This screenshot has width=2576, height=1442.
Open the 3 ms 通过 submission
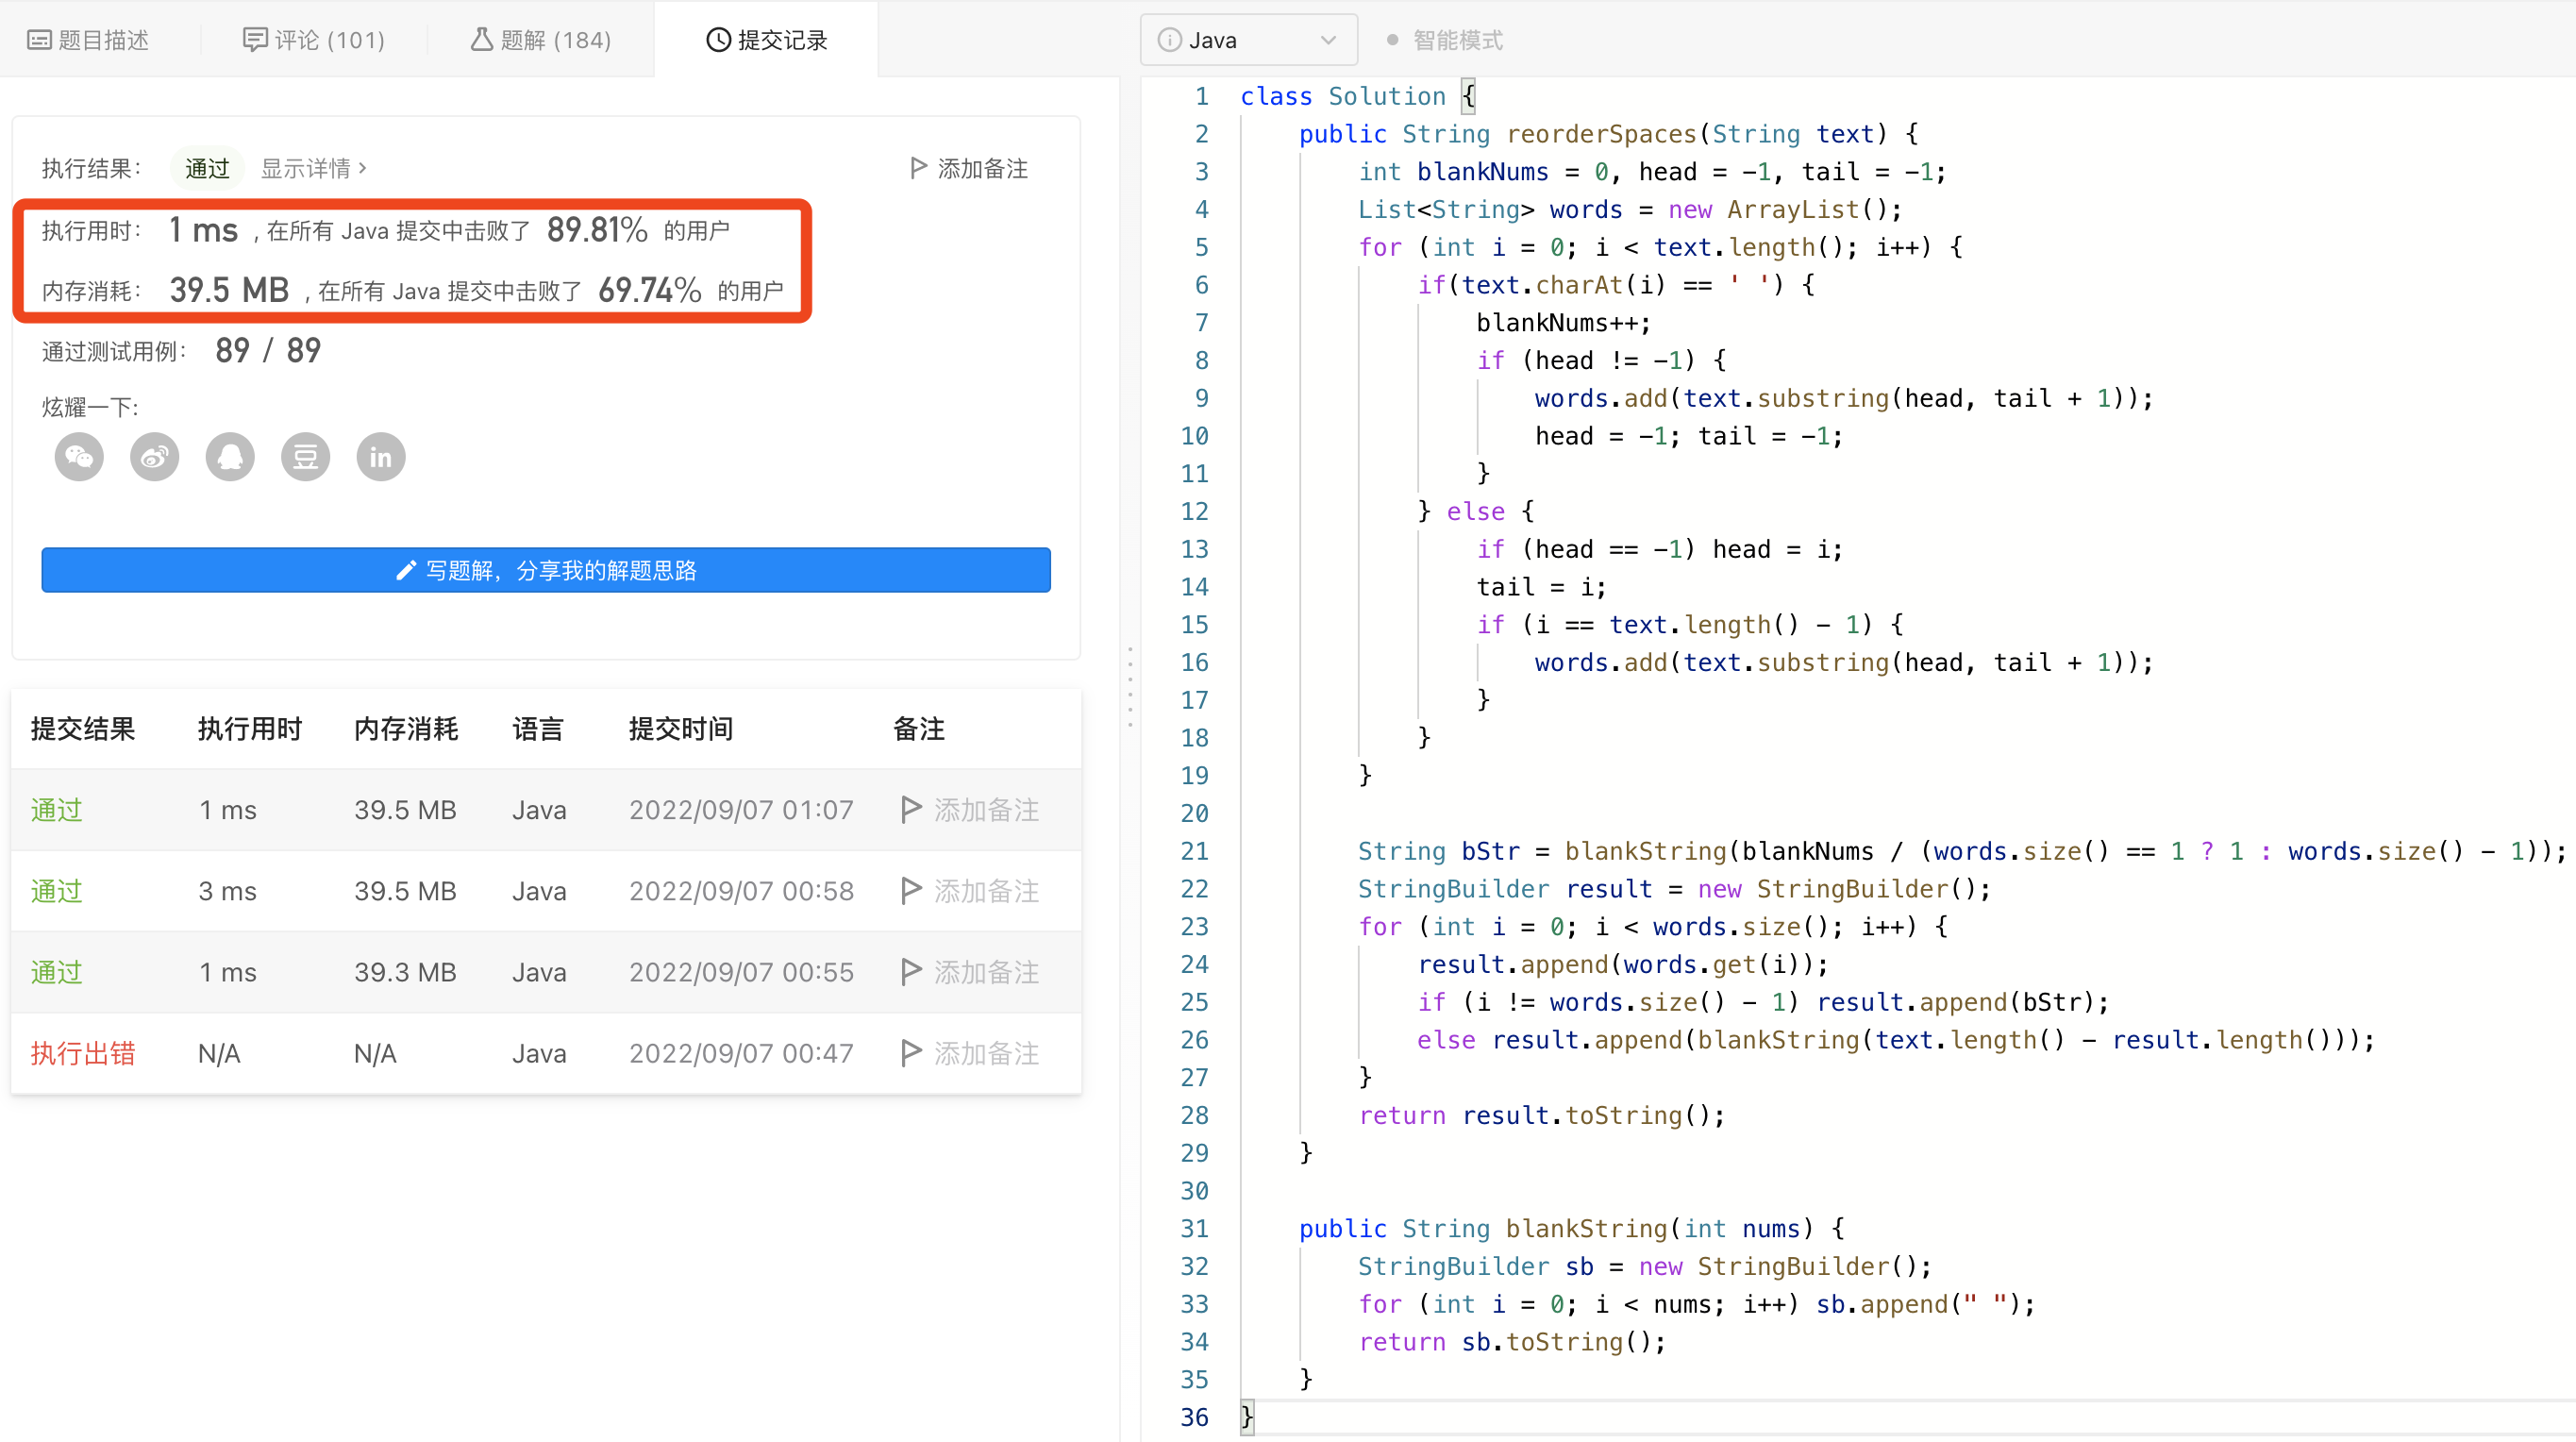(x=56, y=891)
